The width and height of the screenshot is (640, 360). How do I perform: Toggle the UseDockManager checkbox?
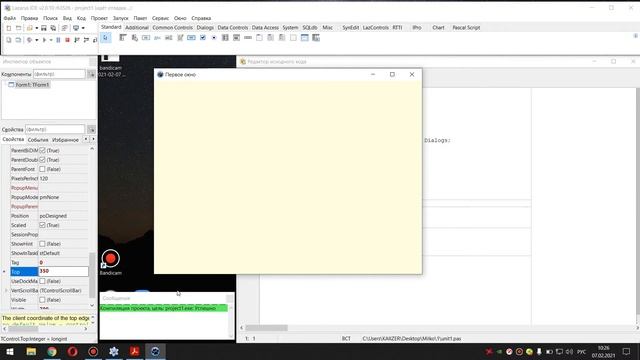coord(42,281)
